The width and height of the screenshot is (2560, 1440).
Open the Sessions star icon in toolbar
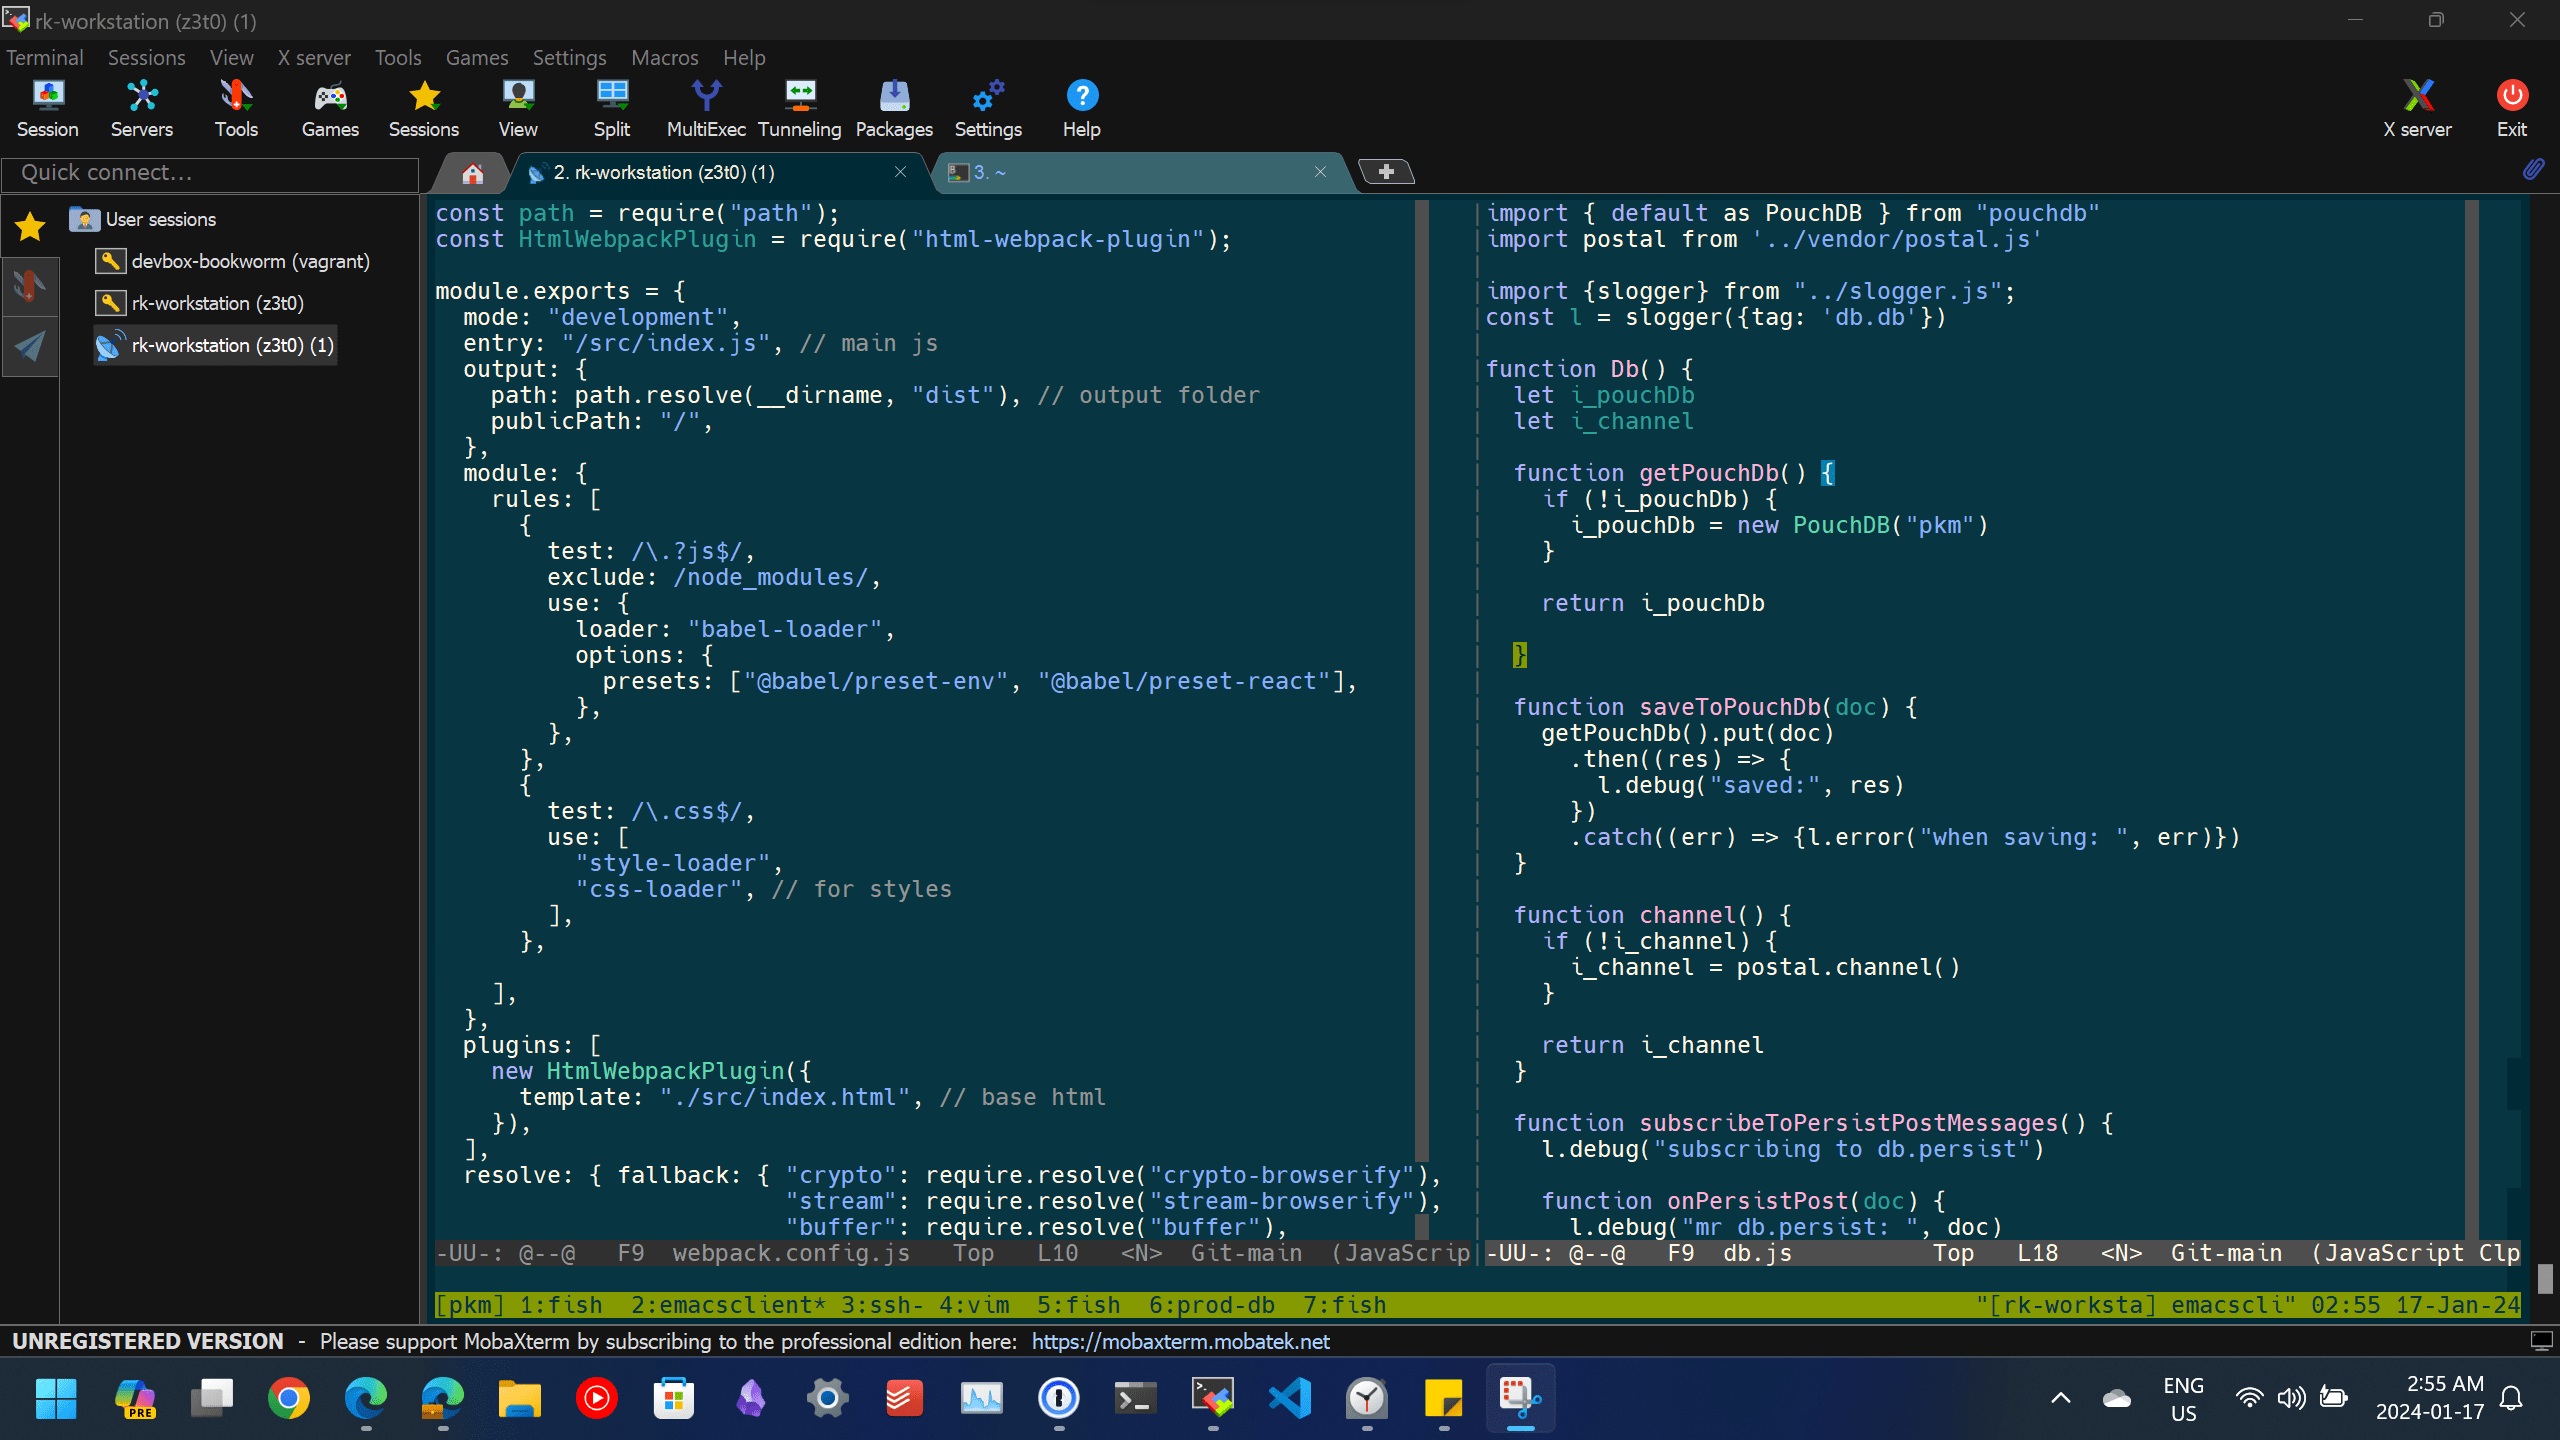click(x=424, y=109)
